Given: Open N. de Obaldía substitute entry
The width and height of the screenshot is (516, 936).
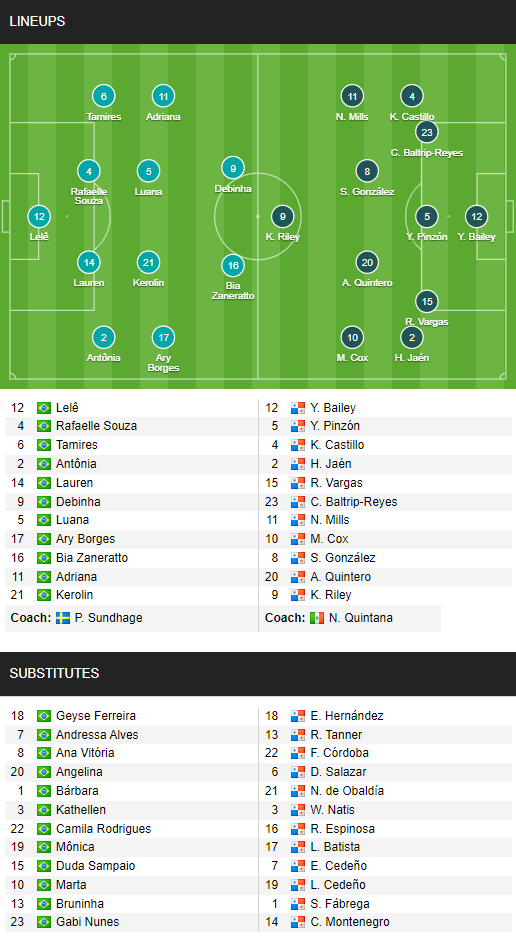Looking at the screenshot, I should point(347,790).
